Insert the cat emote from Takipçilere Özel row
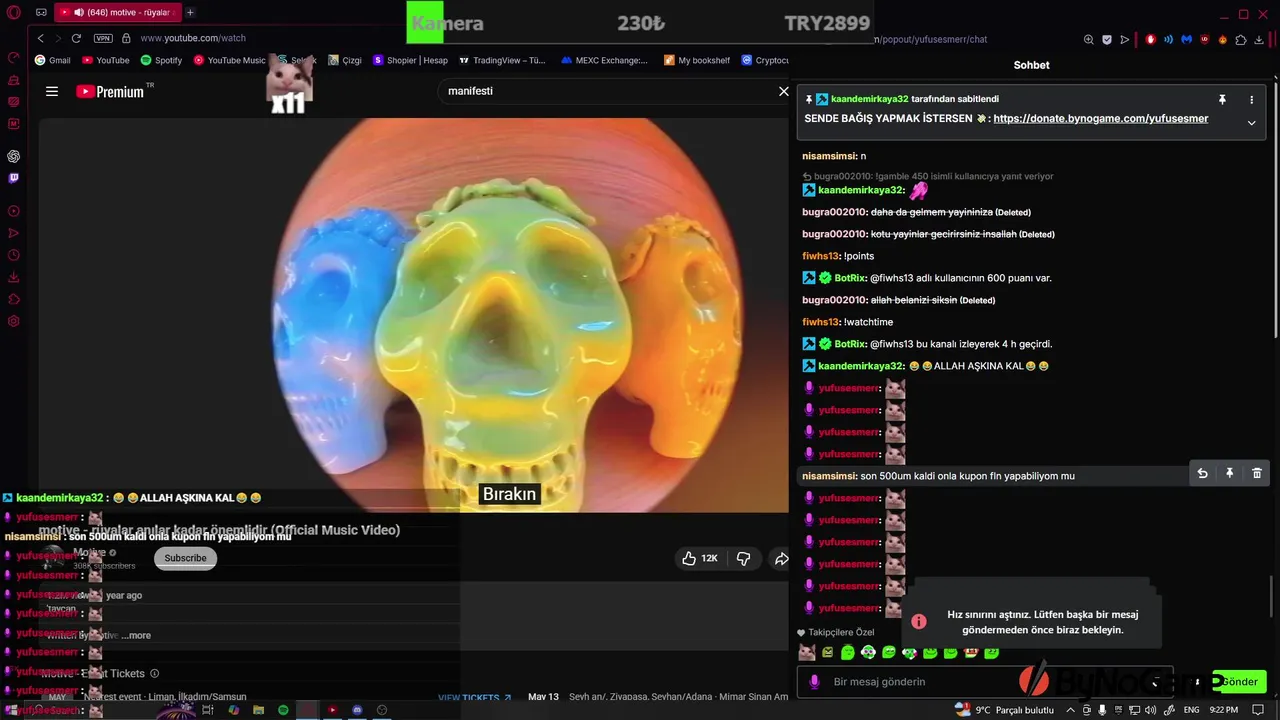The image size is (1280, 720). pos(806,652)
